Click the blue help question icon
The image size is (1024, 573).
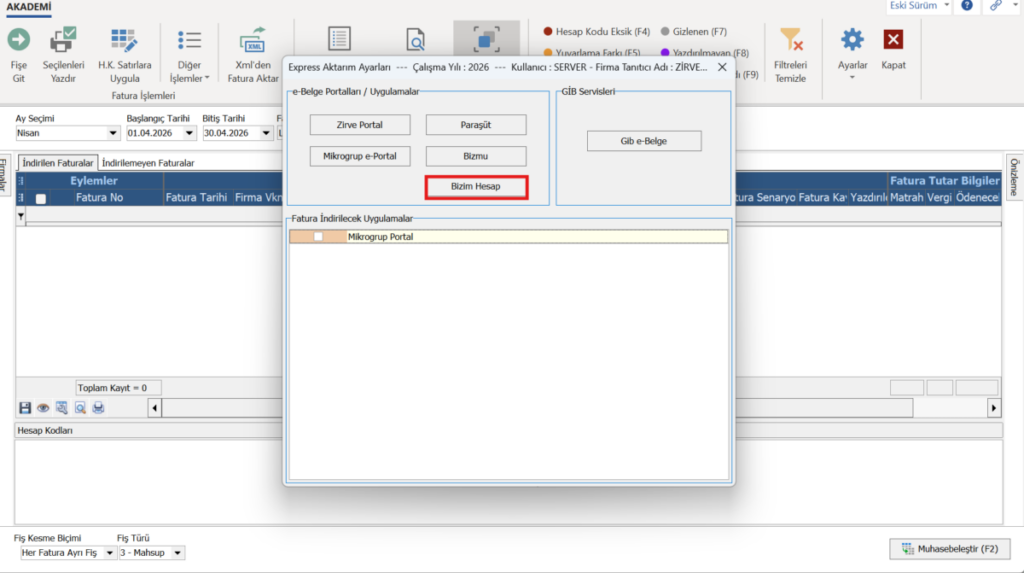(967, 5)
